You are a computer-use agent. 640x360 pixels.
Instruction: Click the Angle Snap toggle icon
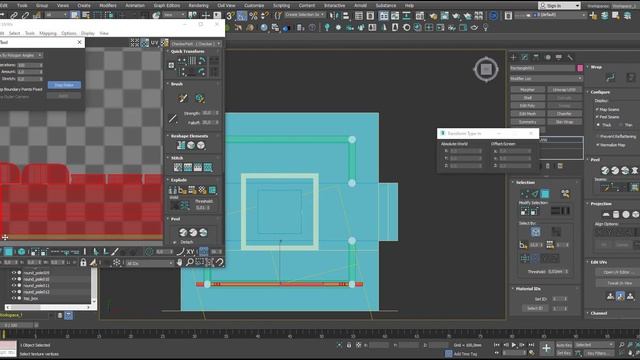(242, 16)
